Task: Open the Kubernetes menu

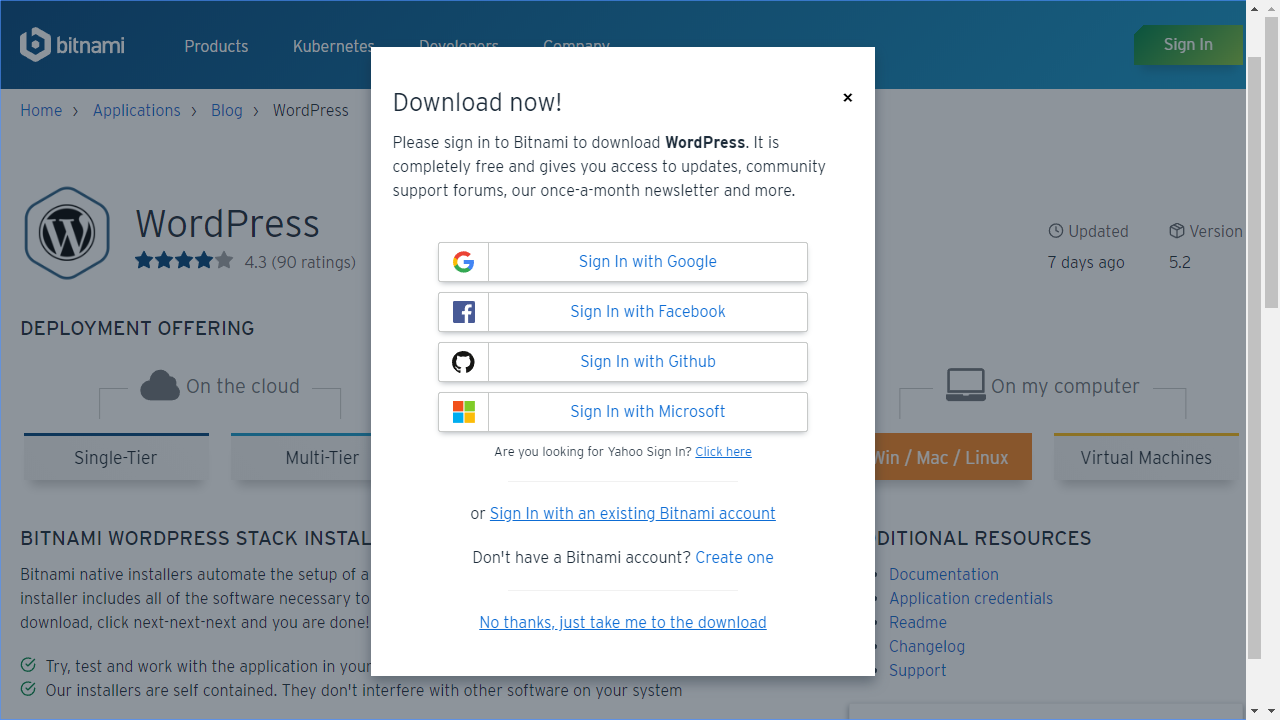Action: (x=332, y=46)
